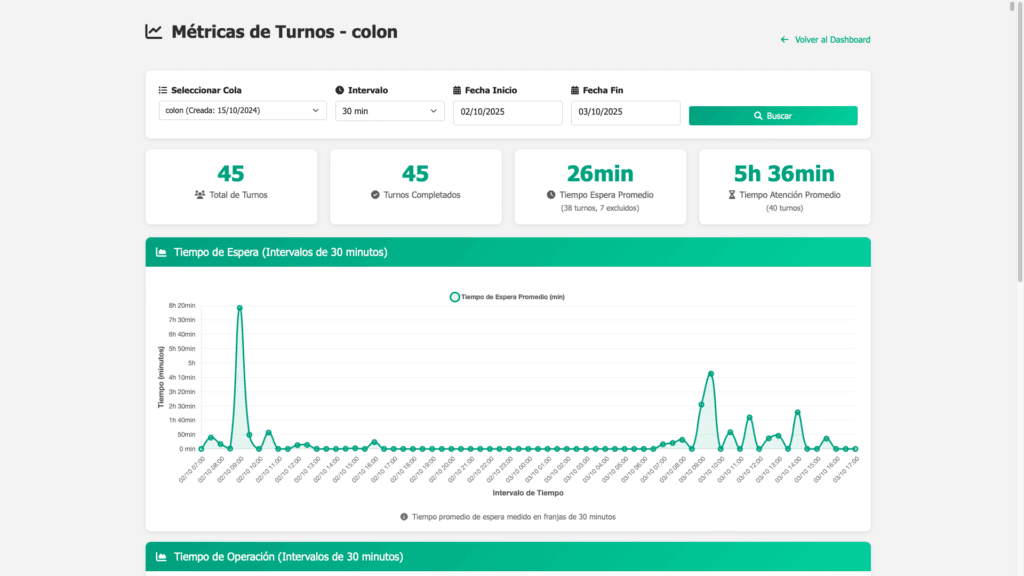Click the calendar icon next to Fecha Inicio
Viewport: 1024px width, 576px height.
(457, 90)
